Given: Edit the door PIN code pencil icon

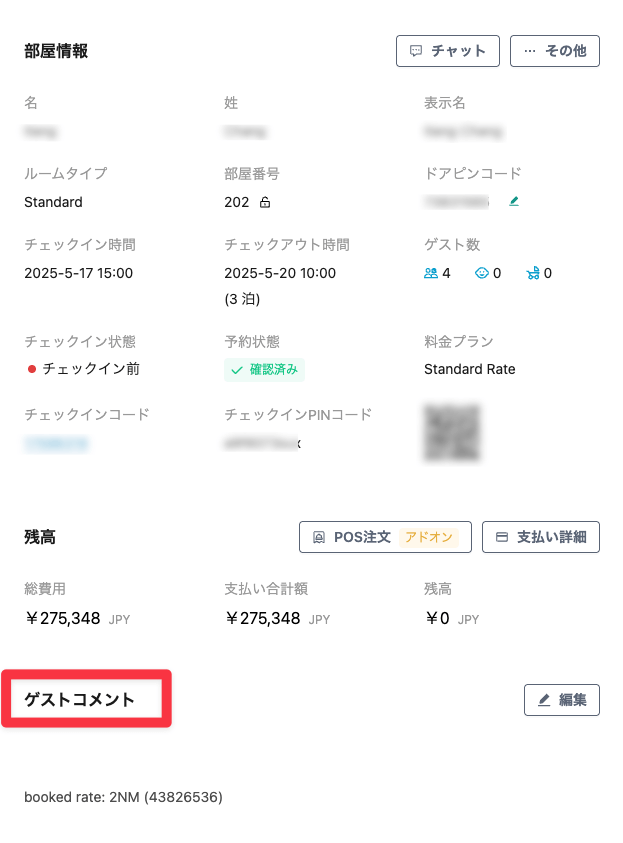Looking at the screenshot, I should (514, 201).
